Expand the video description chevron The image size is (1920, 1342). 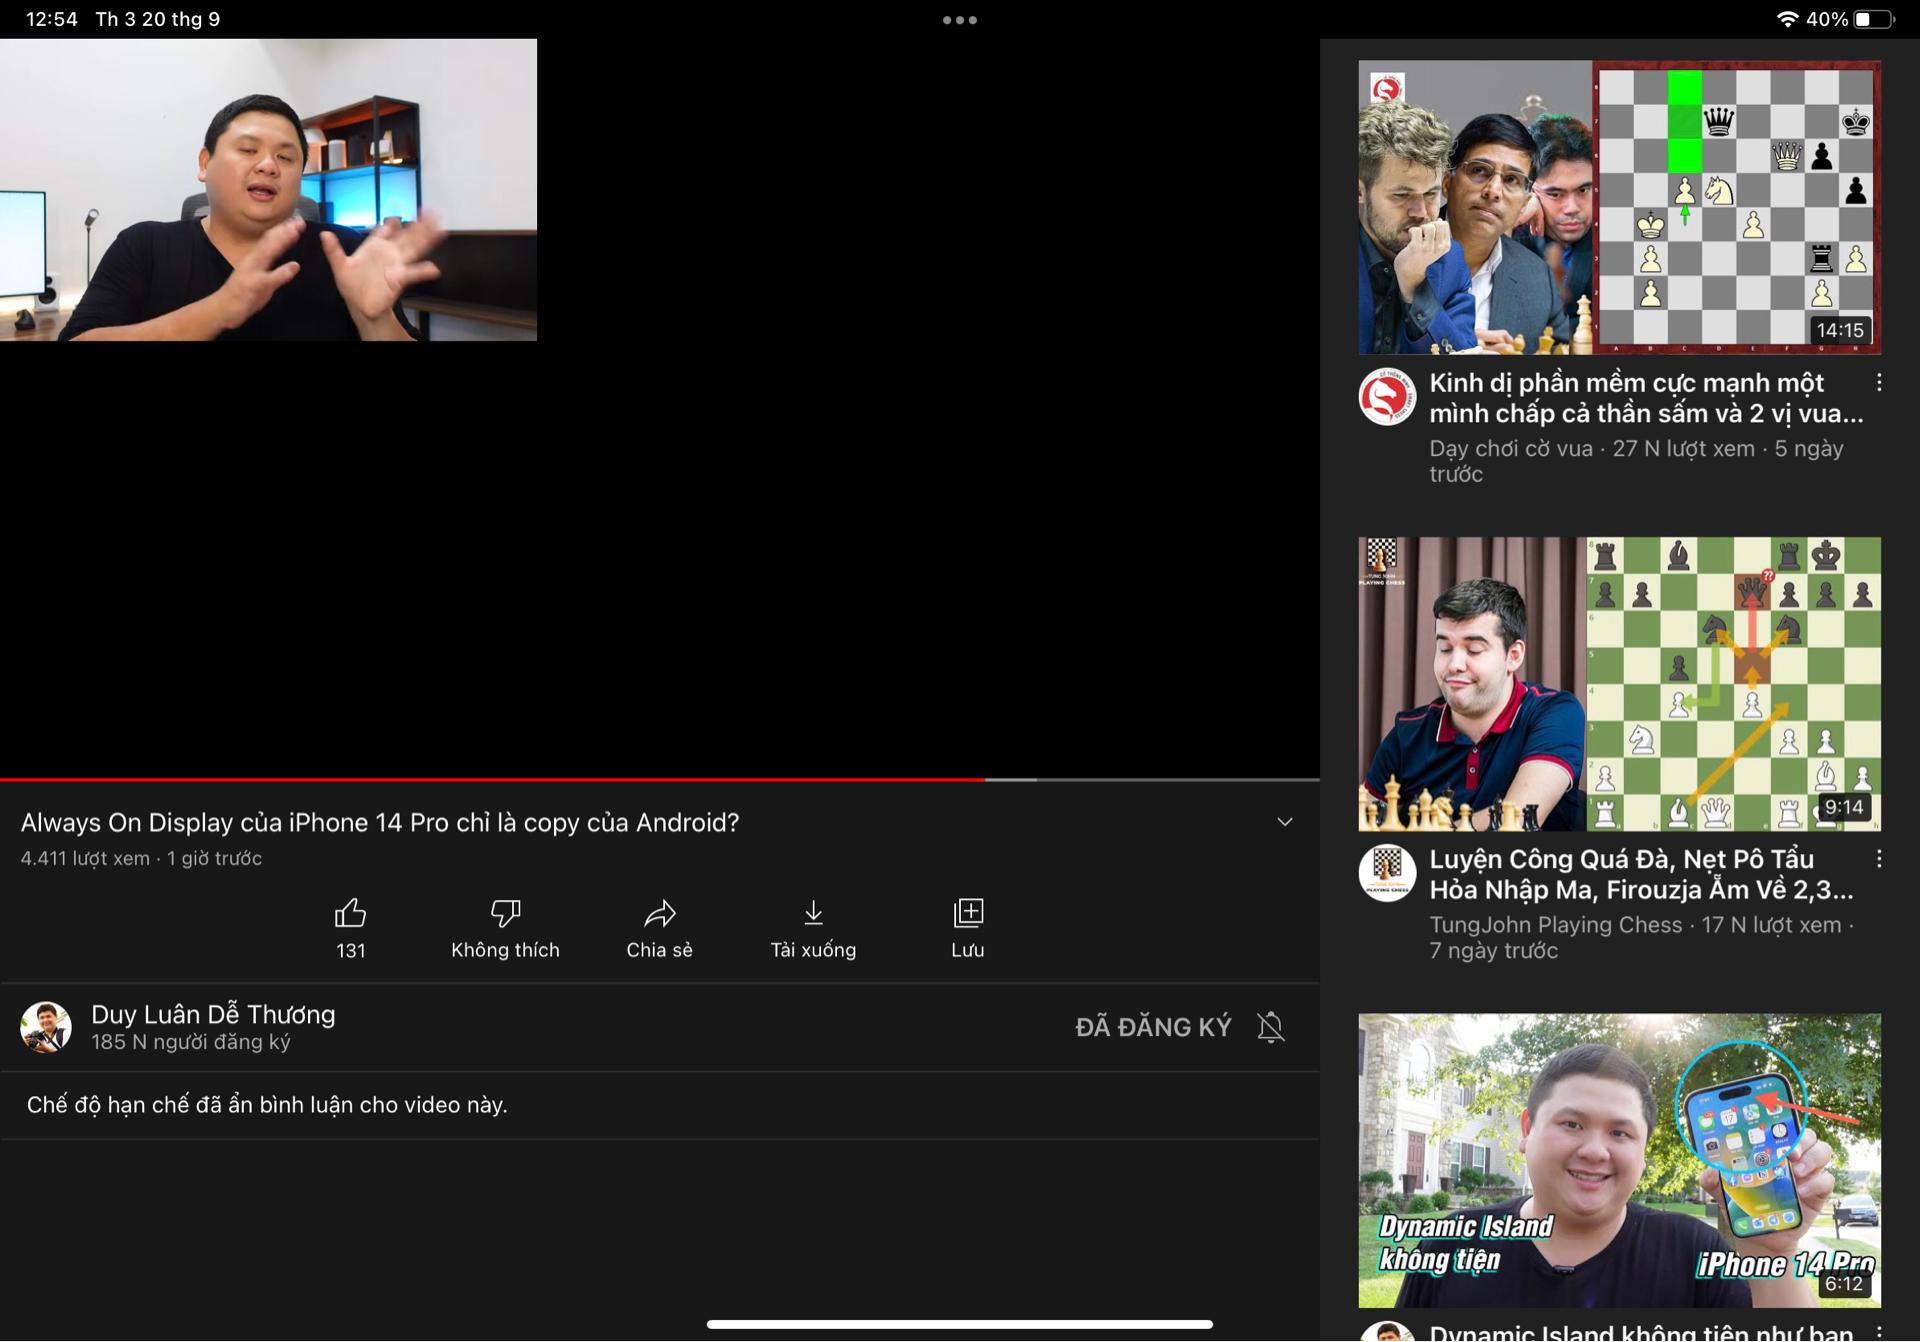pos(1285,822)
